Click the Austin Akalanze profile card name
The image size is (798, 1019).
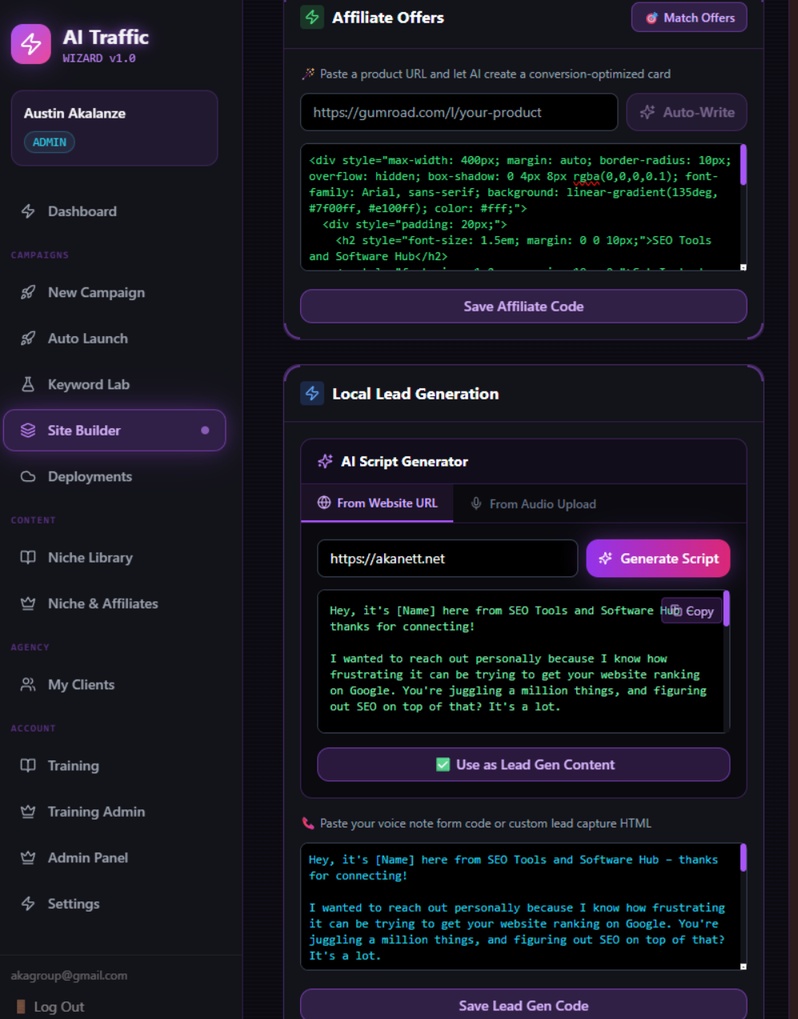coord(75,113)
